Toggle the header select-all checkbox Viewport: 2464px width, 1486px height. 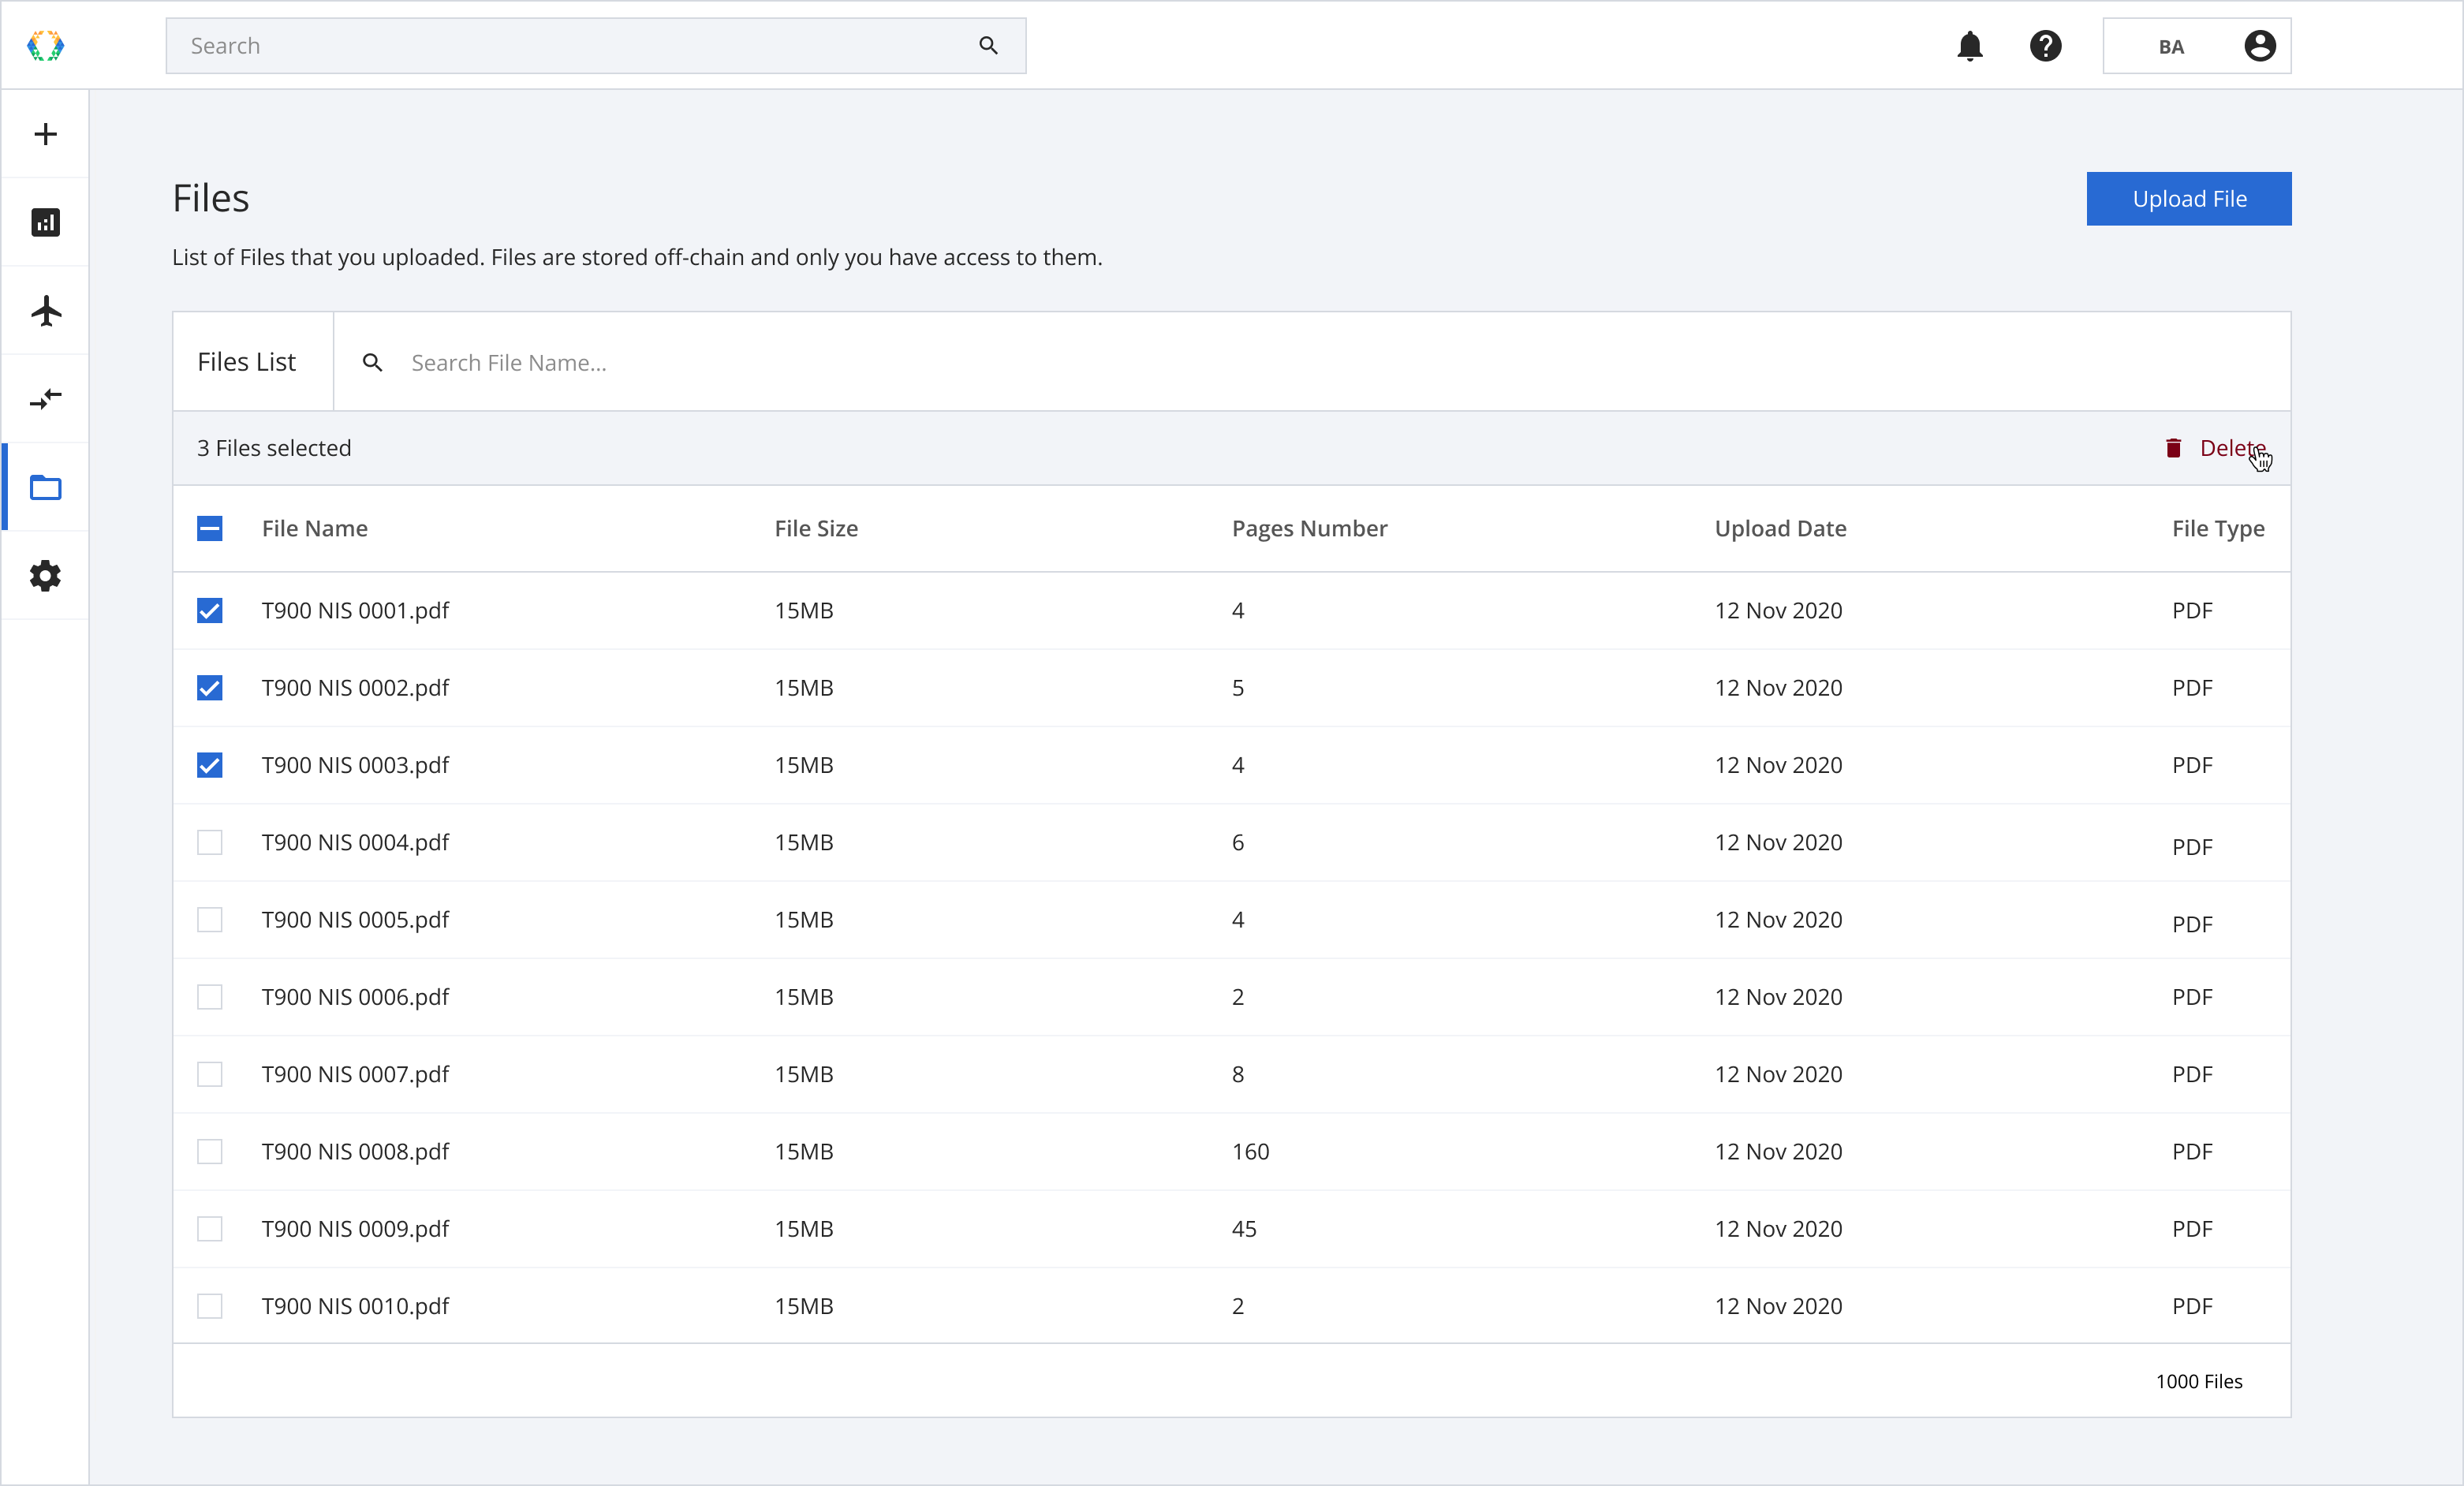pyautogui.click(x=210, y=528)
